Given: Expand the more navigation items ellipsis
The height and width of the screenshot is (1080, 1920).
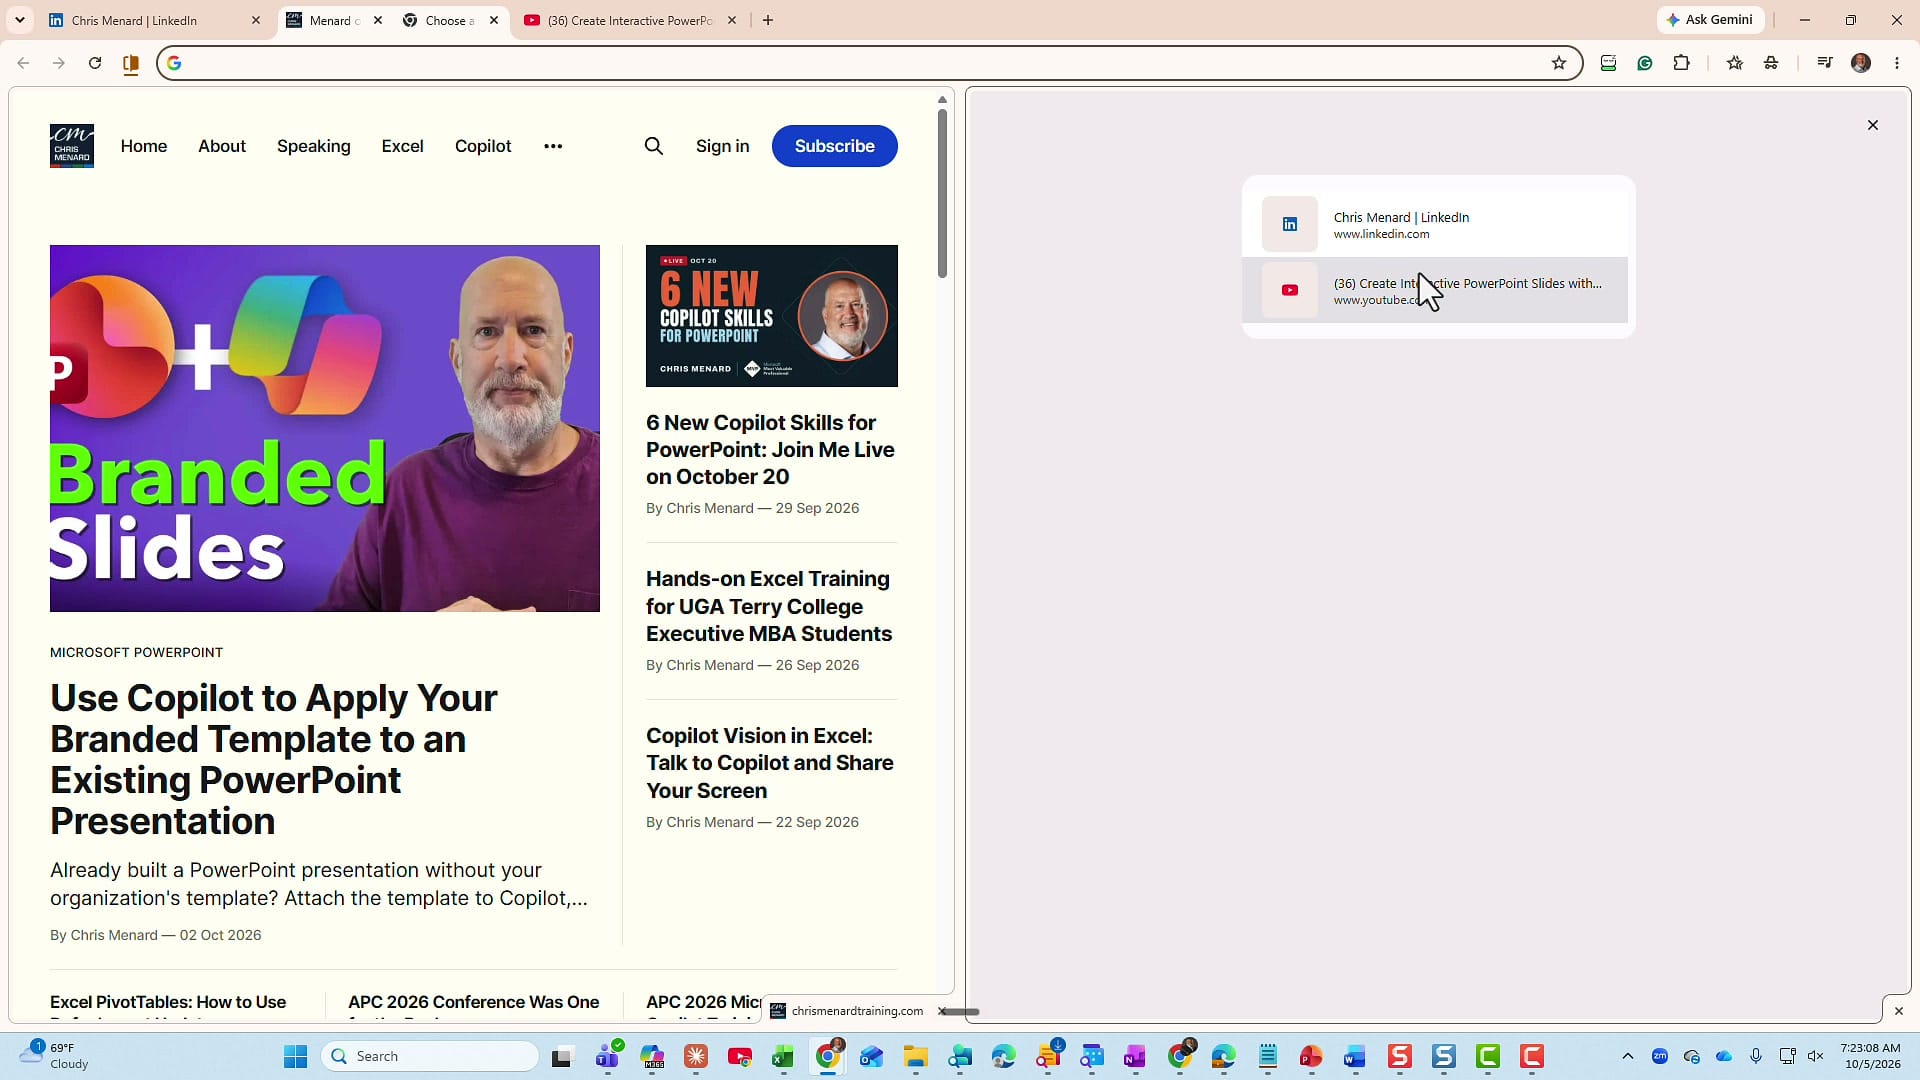Looking at the screenshot, I should click(x=553, y=146).
